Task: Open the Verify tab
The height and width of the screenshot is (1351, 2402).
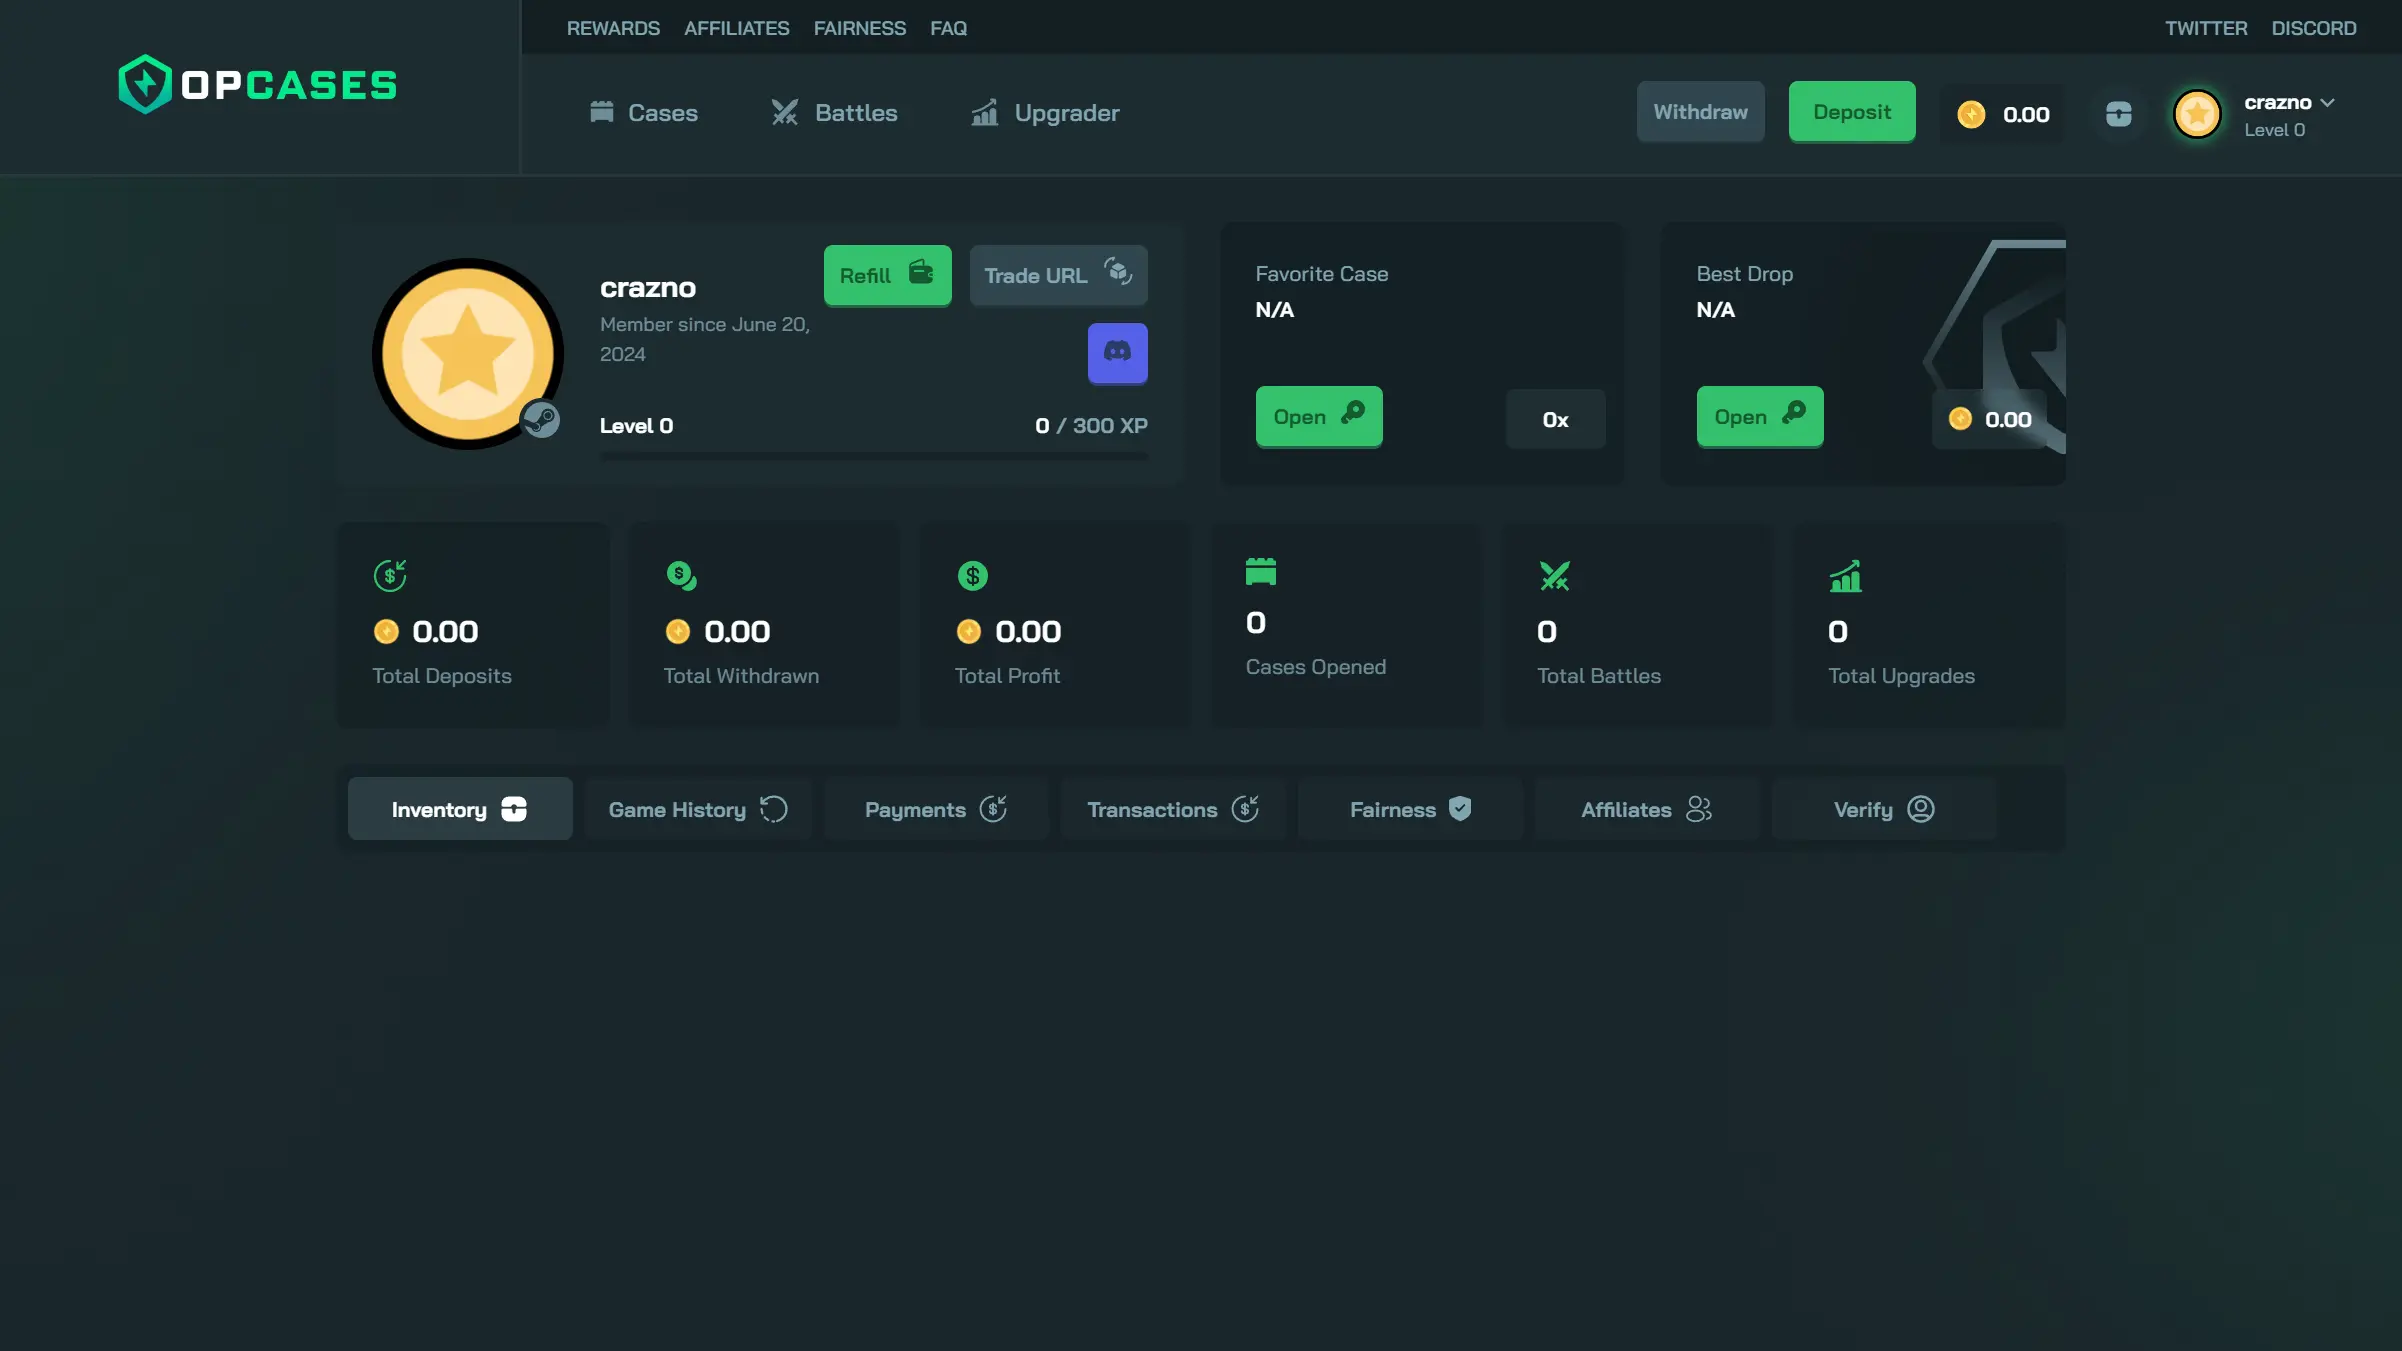Action: [1884, 809]
